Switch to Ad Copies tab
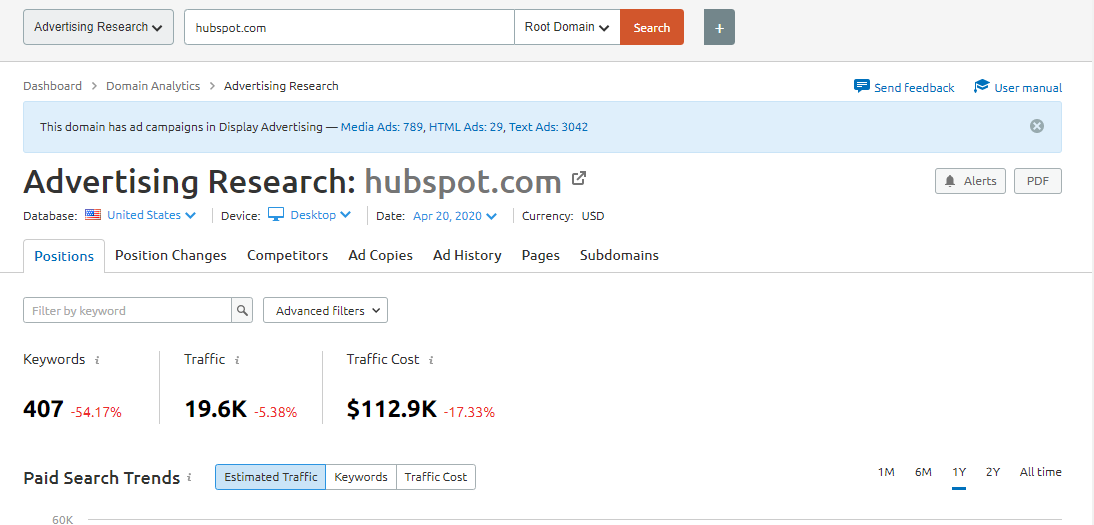The width and height of the screenshot is (1094, 525). [x=380, y=256]
